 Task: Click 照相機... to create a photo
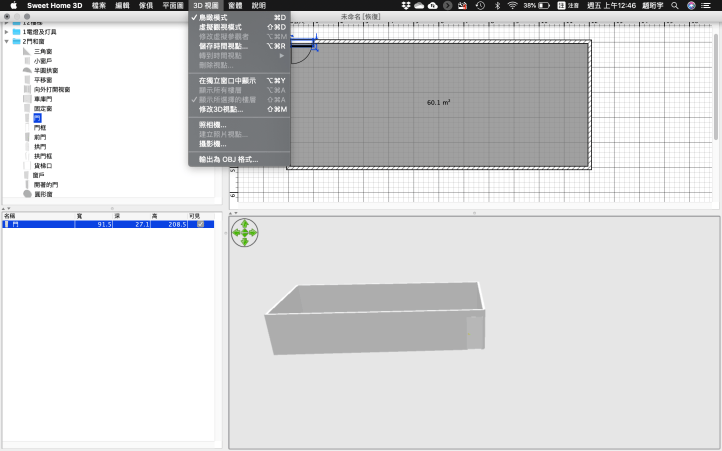213,125
